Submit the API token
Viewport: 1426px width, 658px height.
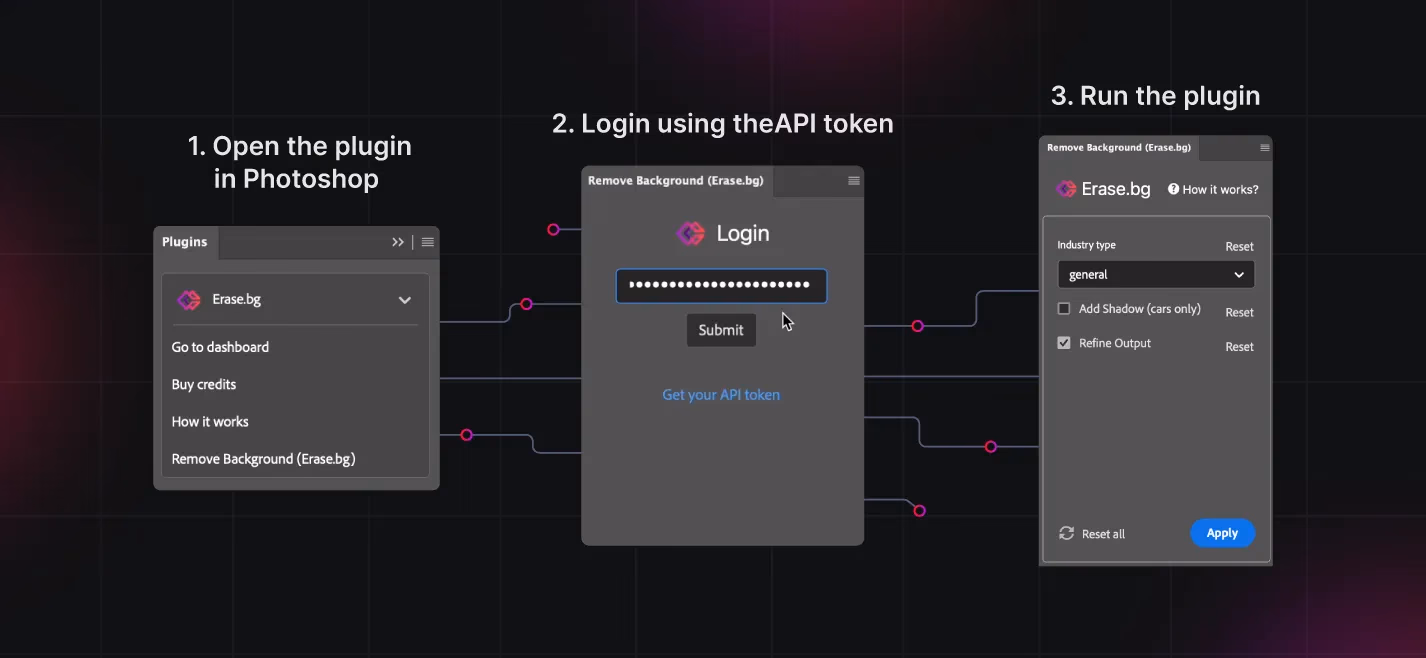(x=721, y=330)
